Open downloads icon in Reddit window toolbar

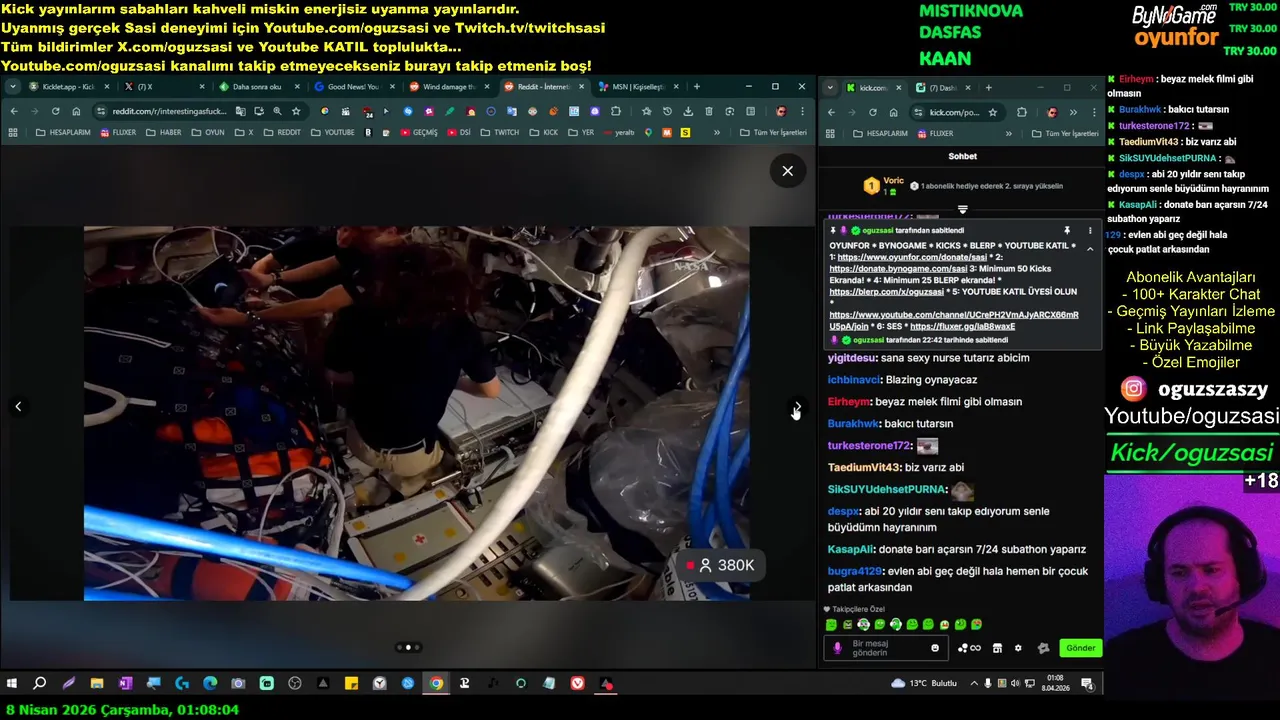point(688,111)
